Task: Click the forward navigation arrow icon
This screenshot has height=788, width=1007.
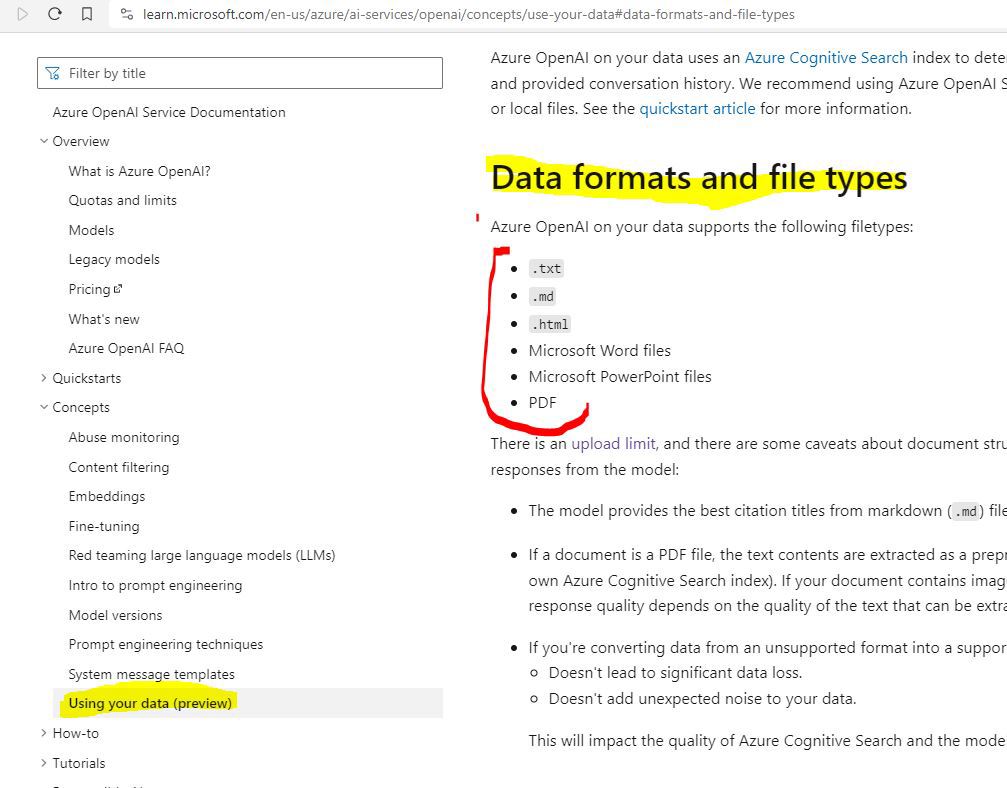Action: tap(22, 13)
